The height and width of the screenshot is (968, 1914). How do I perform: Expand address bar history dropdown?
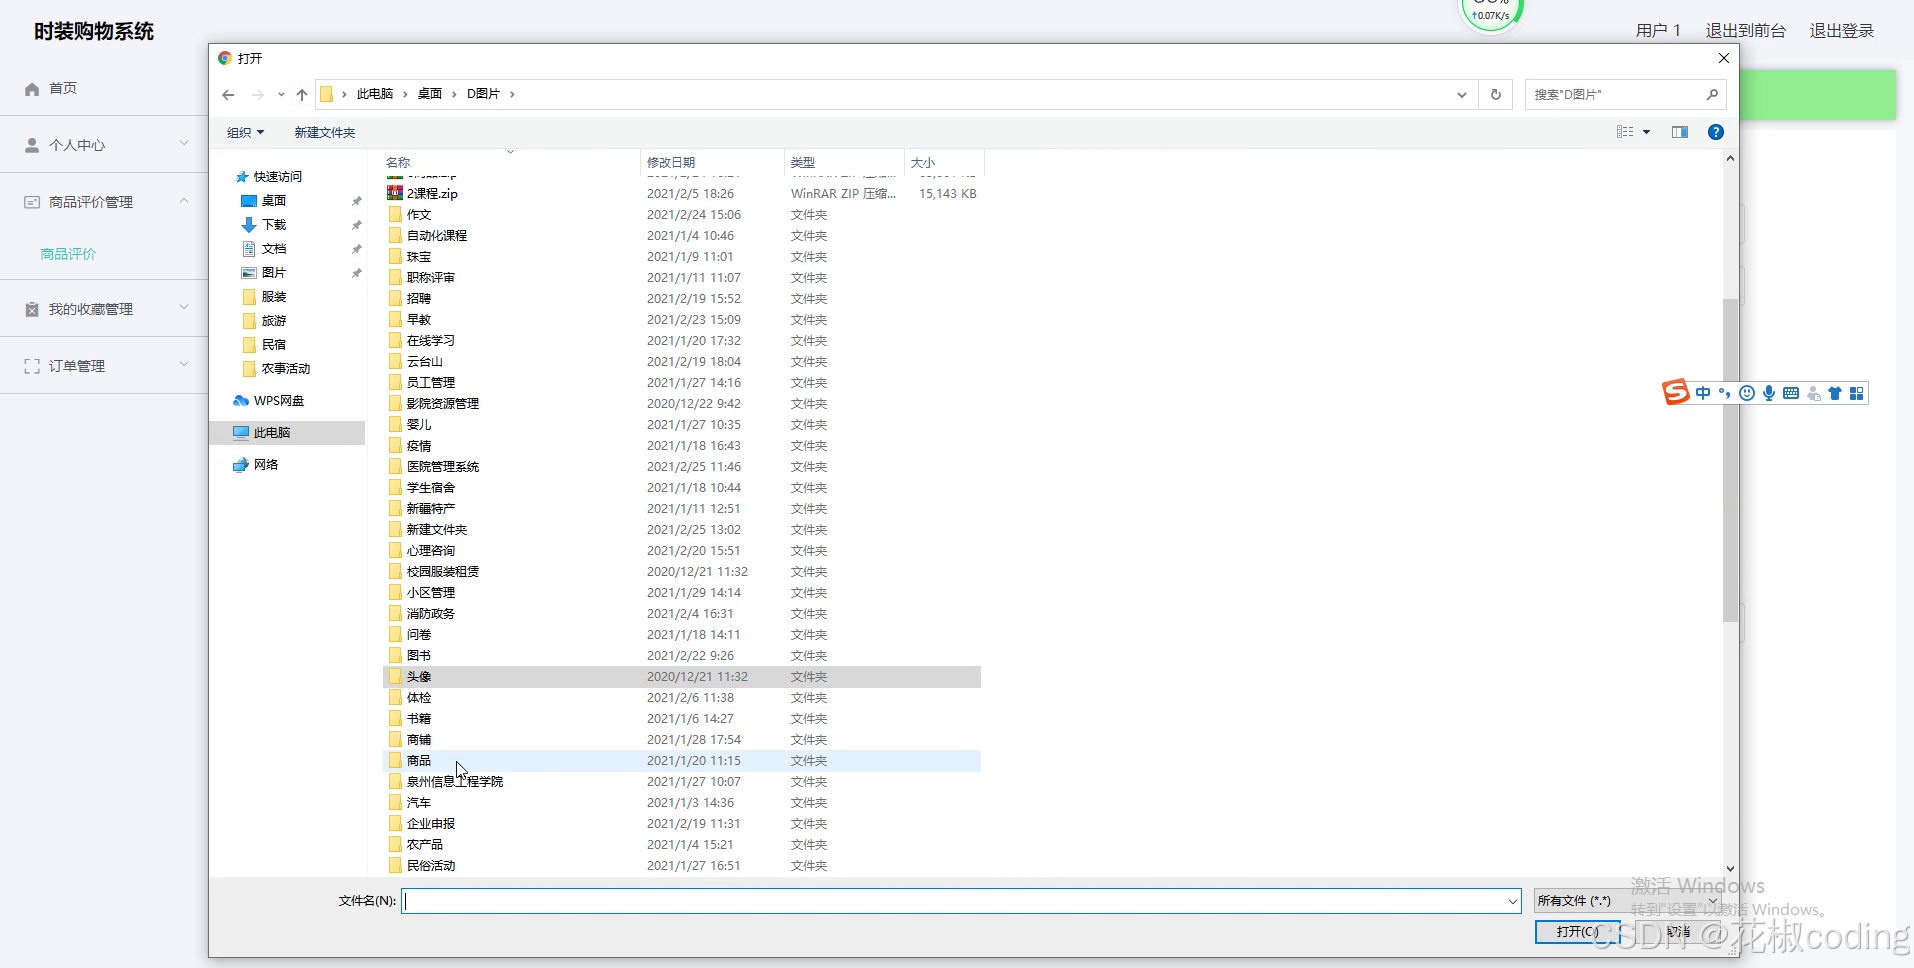point(1462,95)
